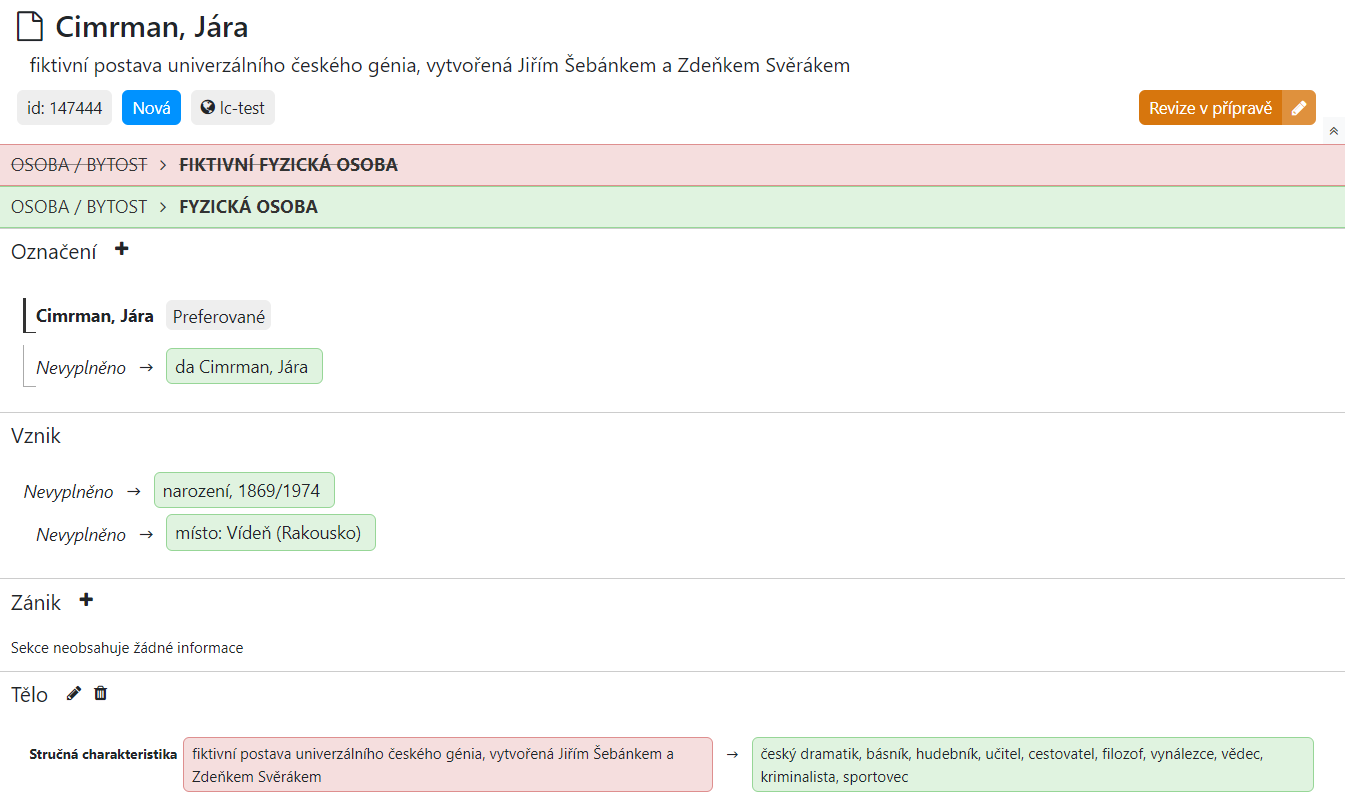Click the id: 147444 badge
Image resolution: width=1345 pixels, height=798 pixels.
pos(64,107)
